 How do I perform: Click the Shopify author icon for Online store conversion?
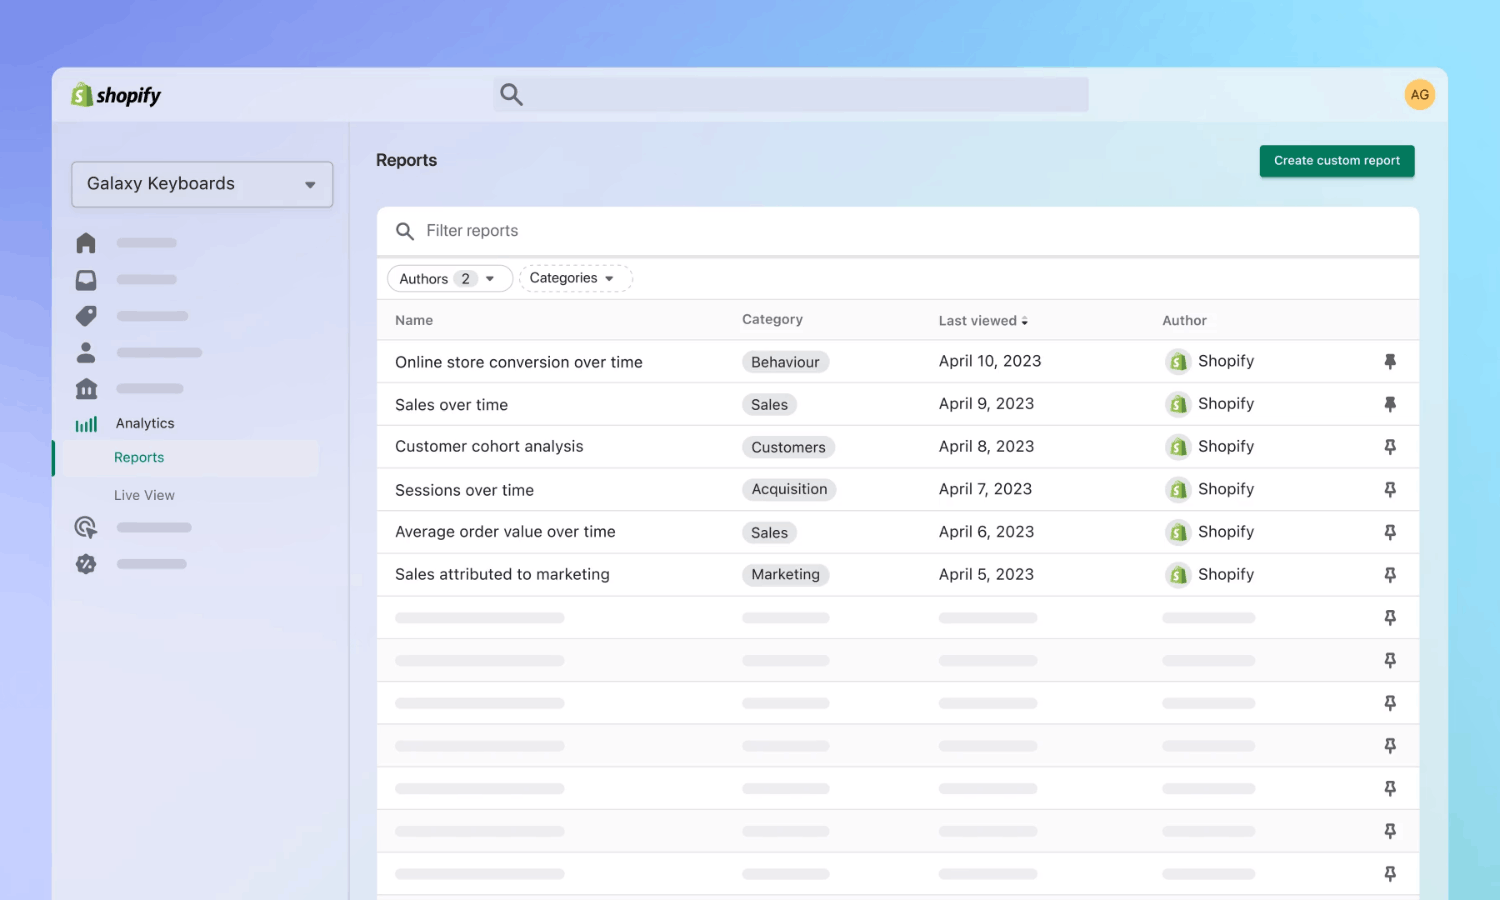click(1178, 361)
